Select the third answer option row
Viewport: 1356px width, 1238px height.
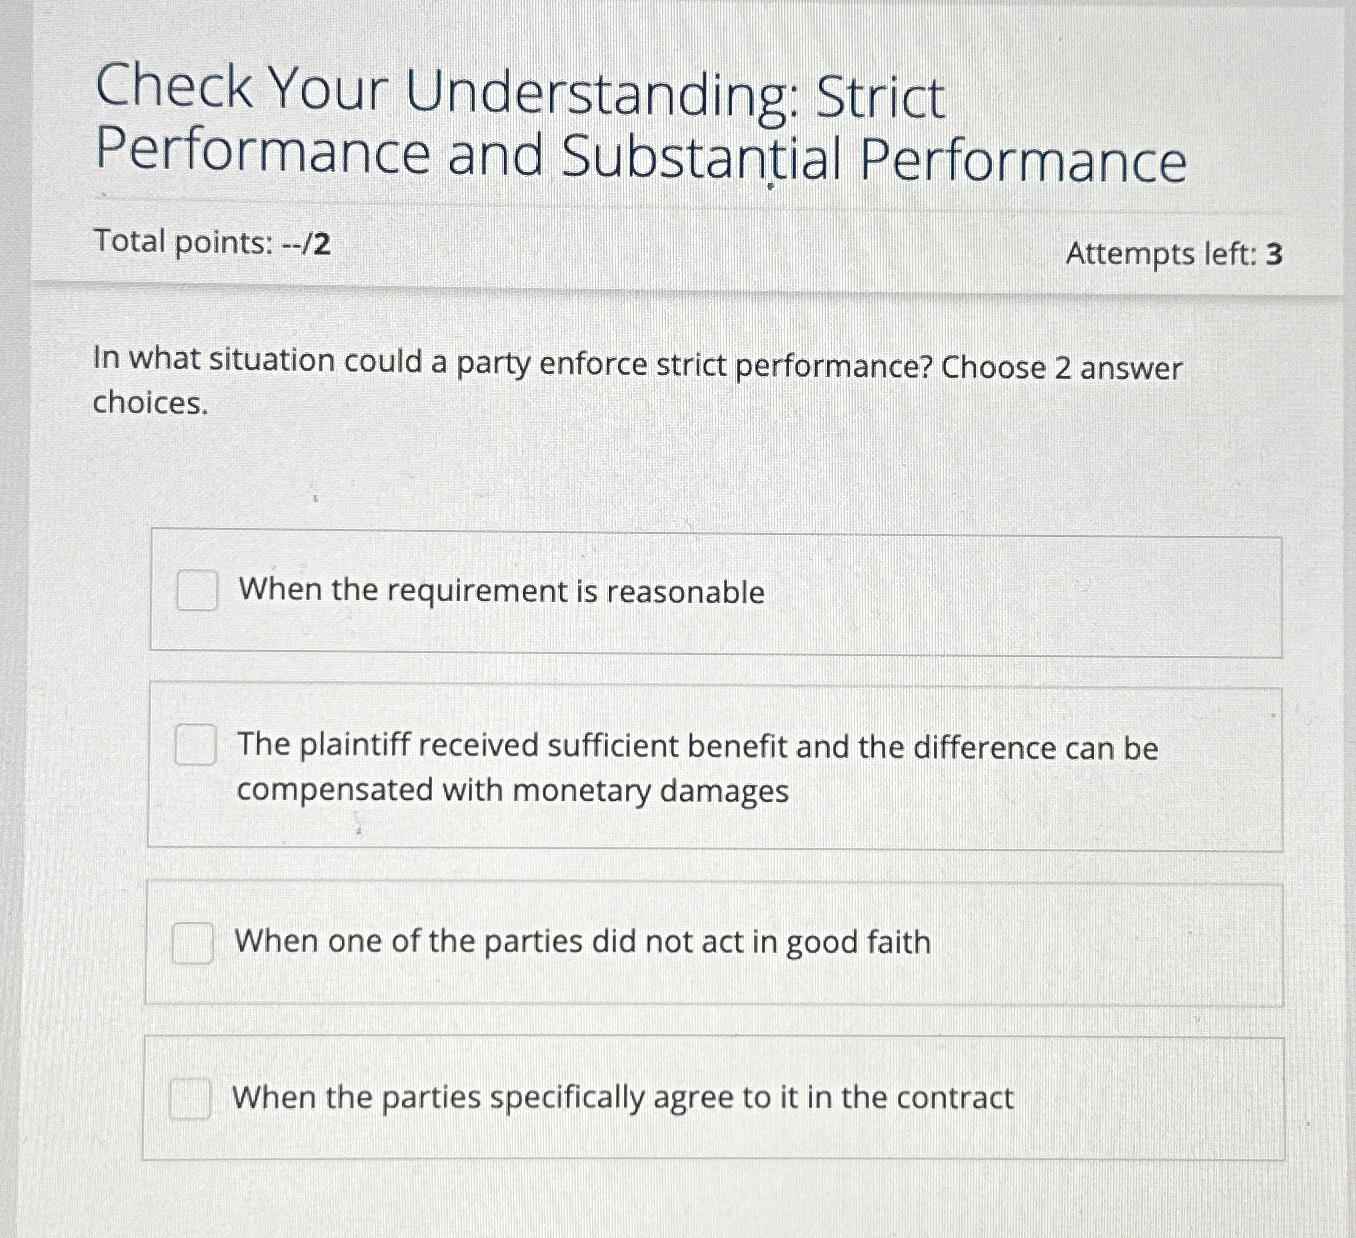pos(715,940)
